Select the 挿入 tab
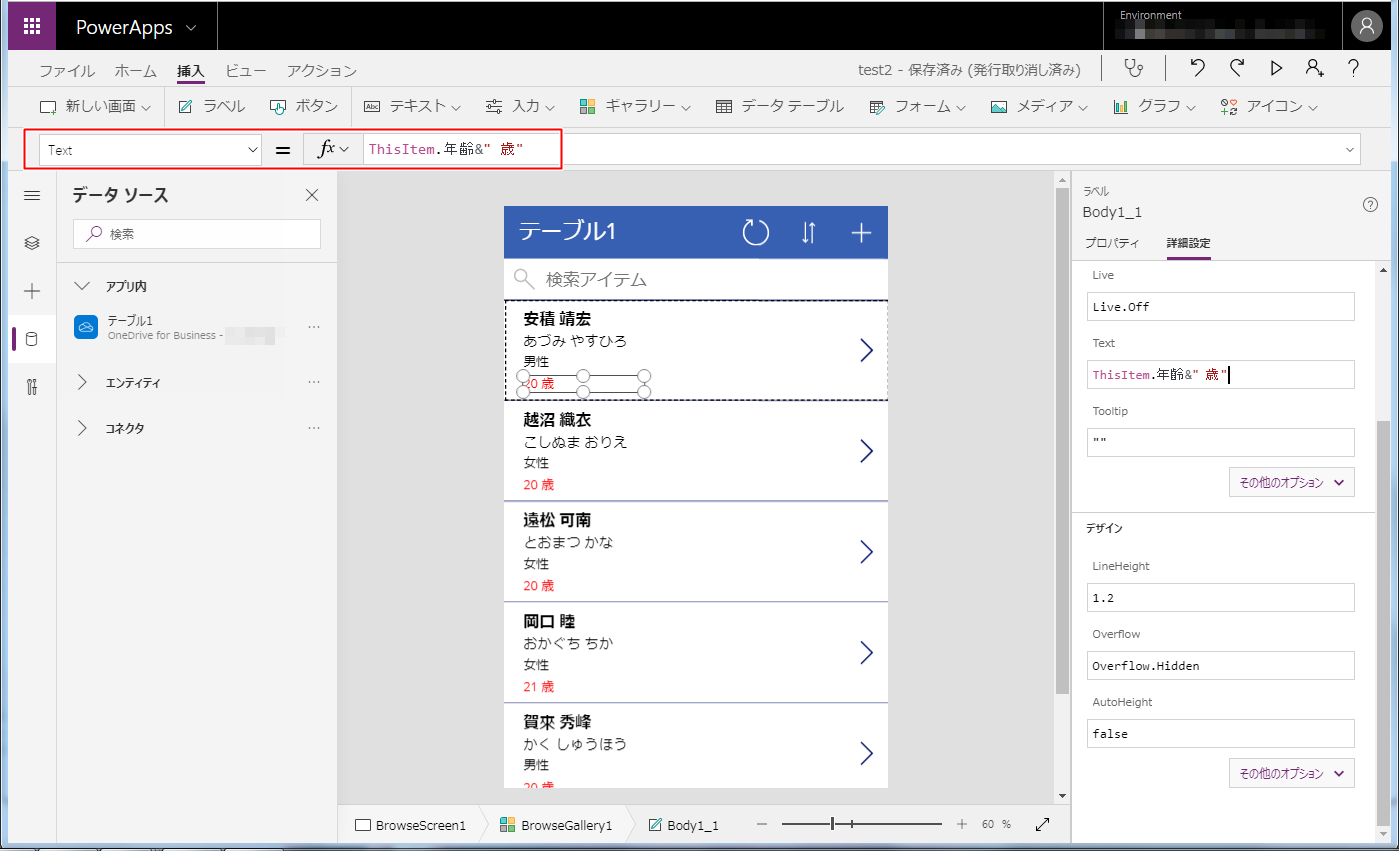 (x=190, y=71)
